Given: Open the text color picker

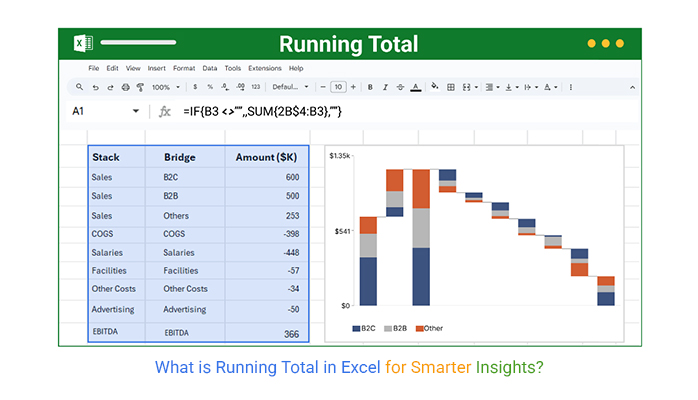Looking at the screenshot, I should click(x=417, y=87).
